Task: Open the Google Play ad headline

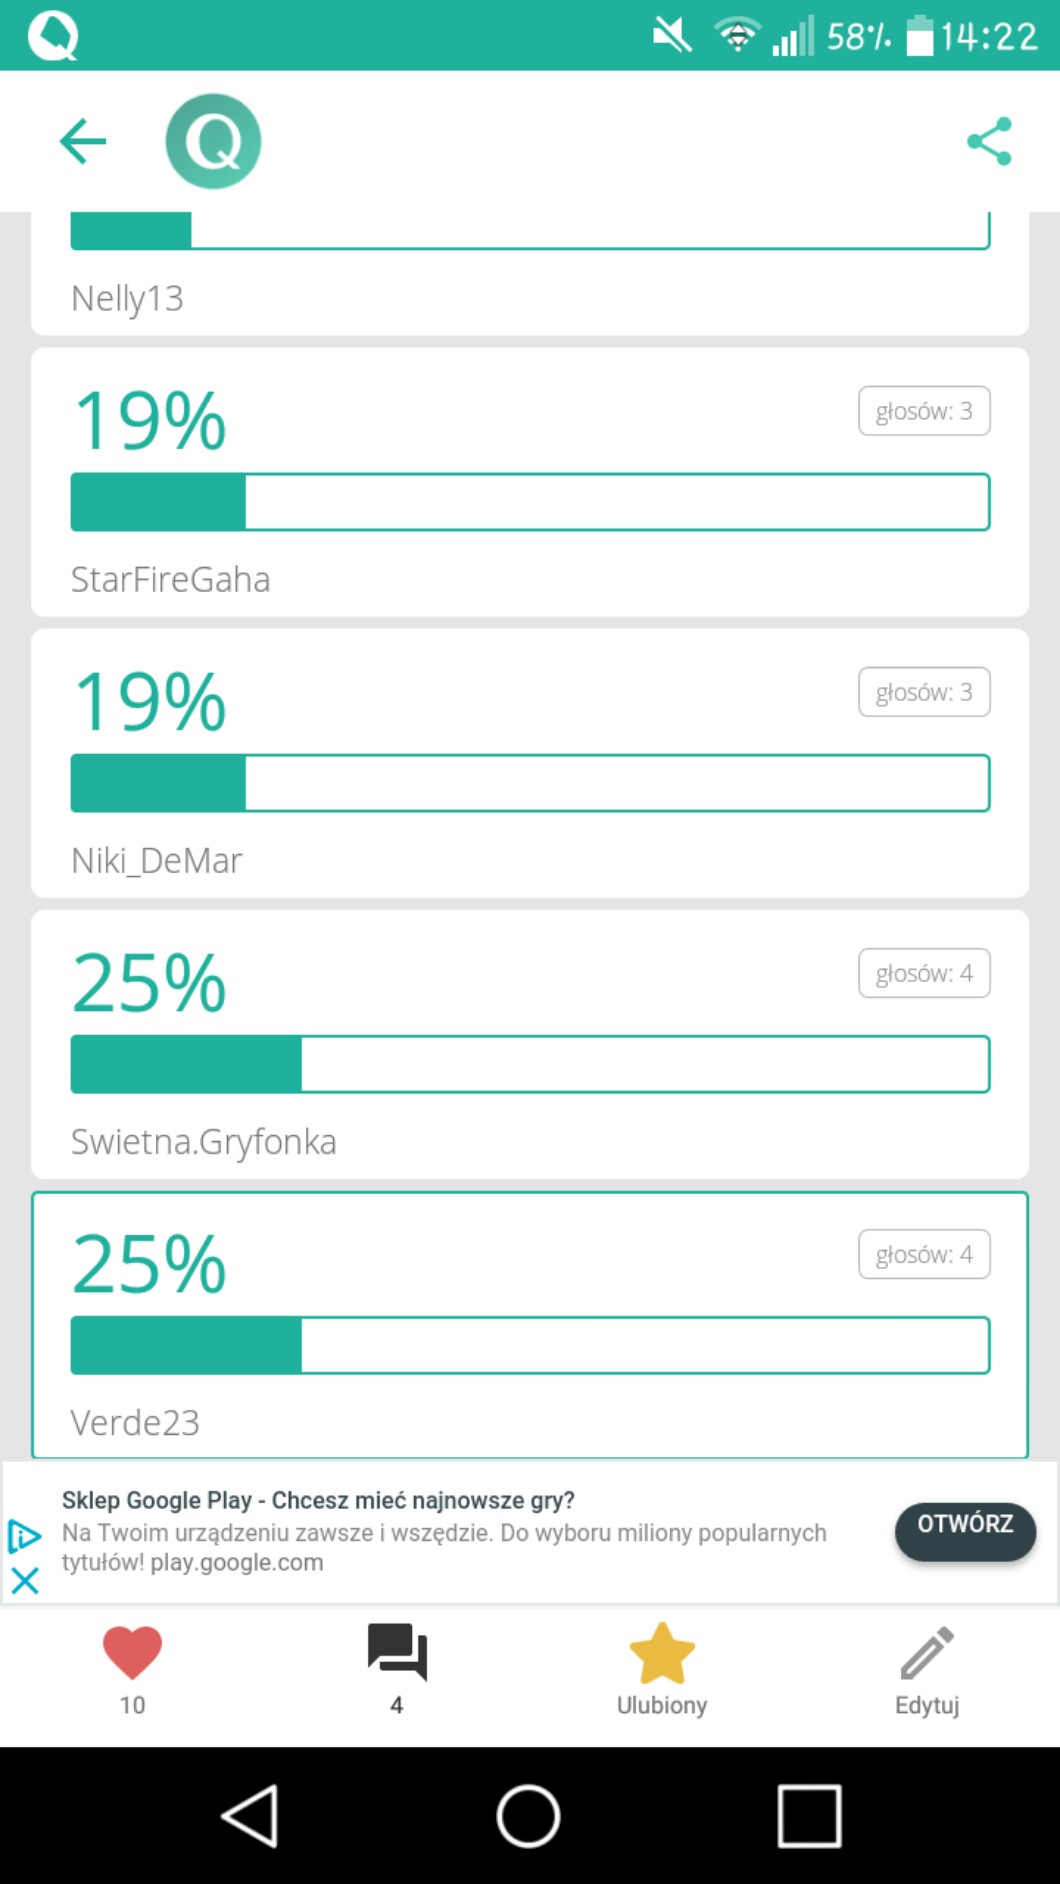Action: pos(318,1500)
